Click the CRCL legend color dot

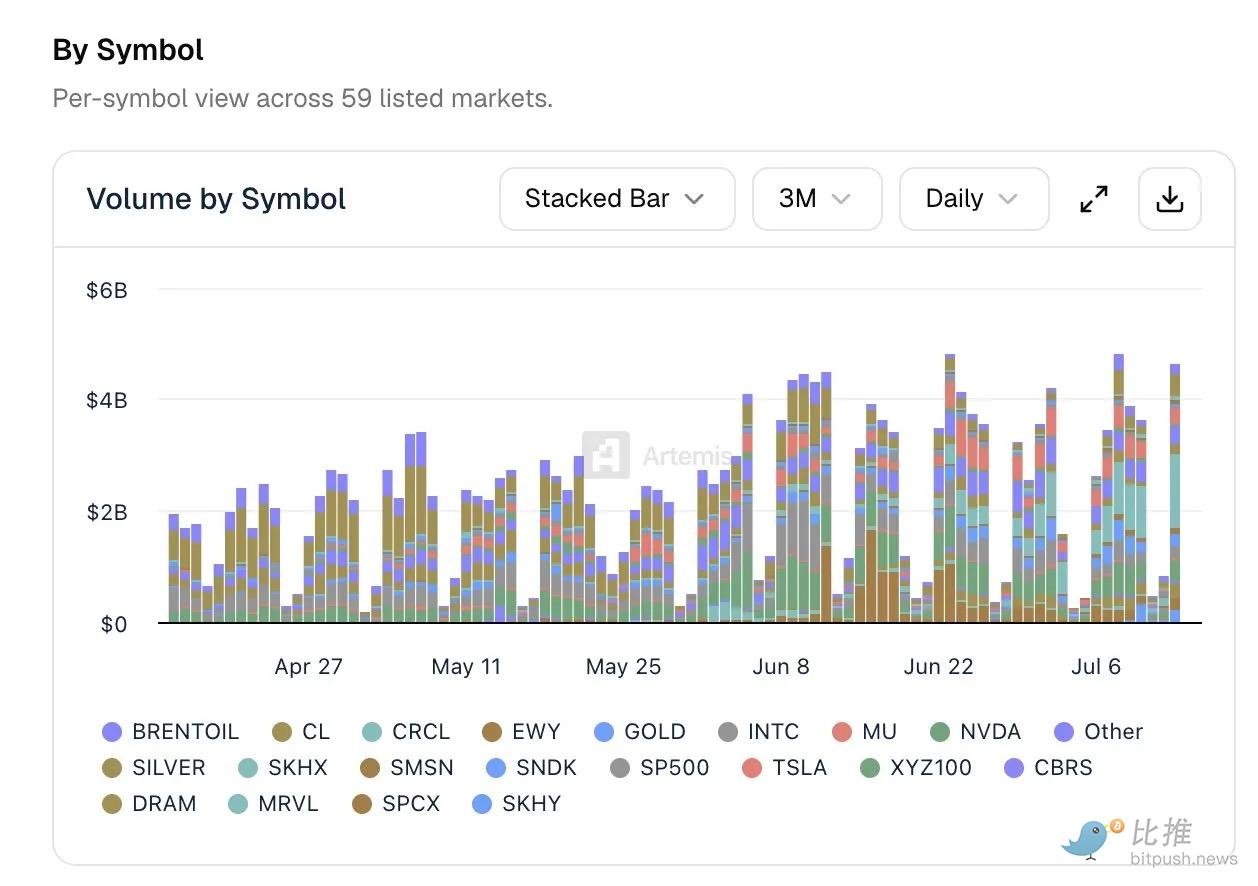pos(372,732)
